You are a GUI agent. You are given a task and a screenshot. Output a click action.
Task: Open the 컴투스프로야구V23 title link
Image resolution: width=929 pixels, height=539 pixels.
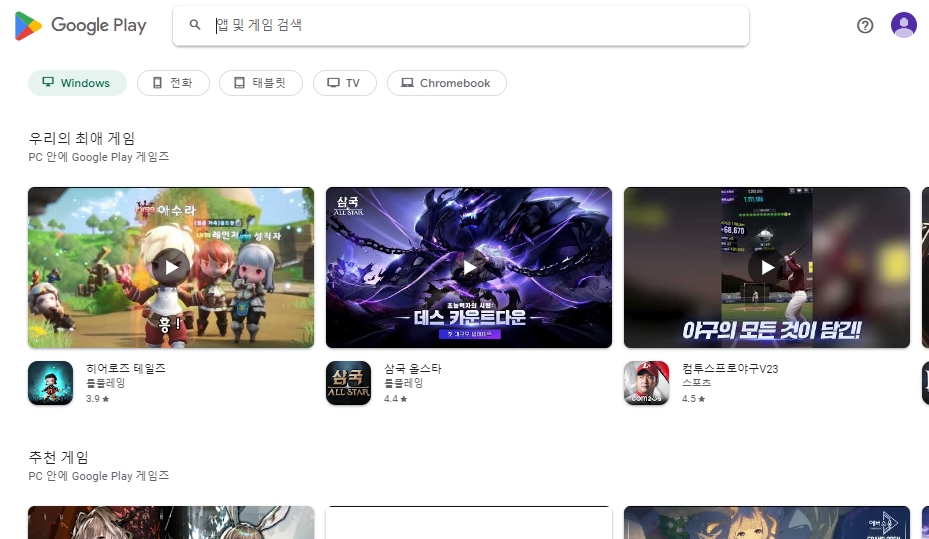coord(730,368)
